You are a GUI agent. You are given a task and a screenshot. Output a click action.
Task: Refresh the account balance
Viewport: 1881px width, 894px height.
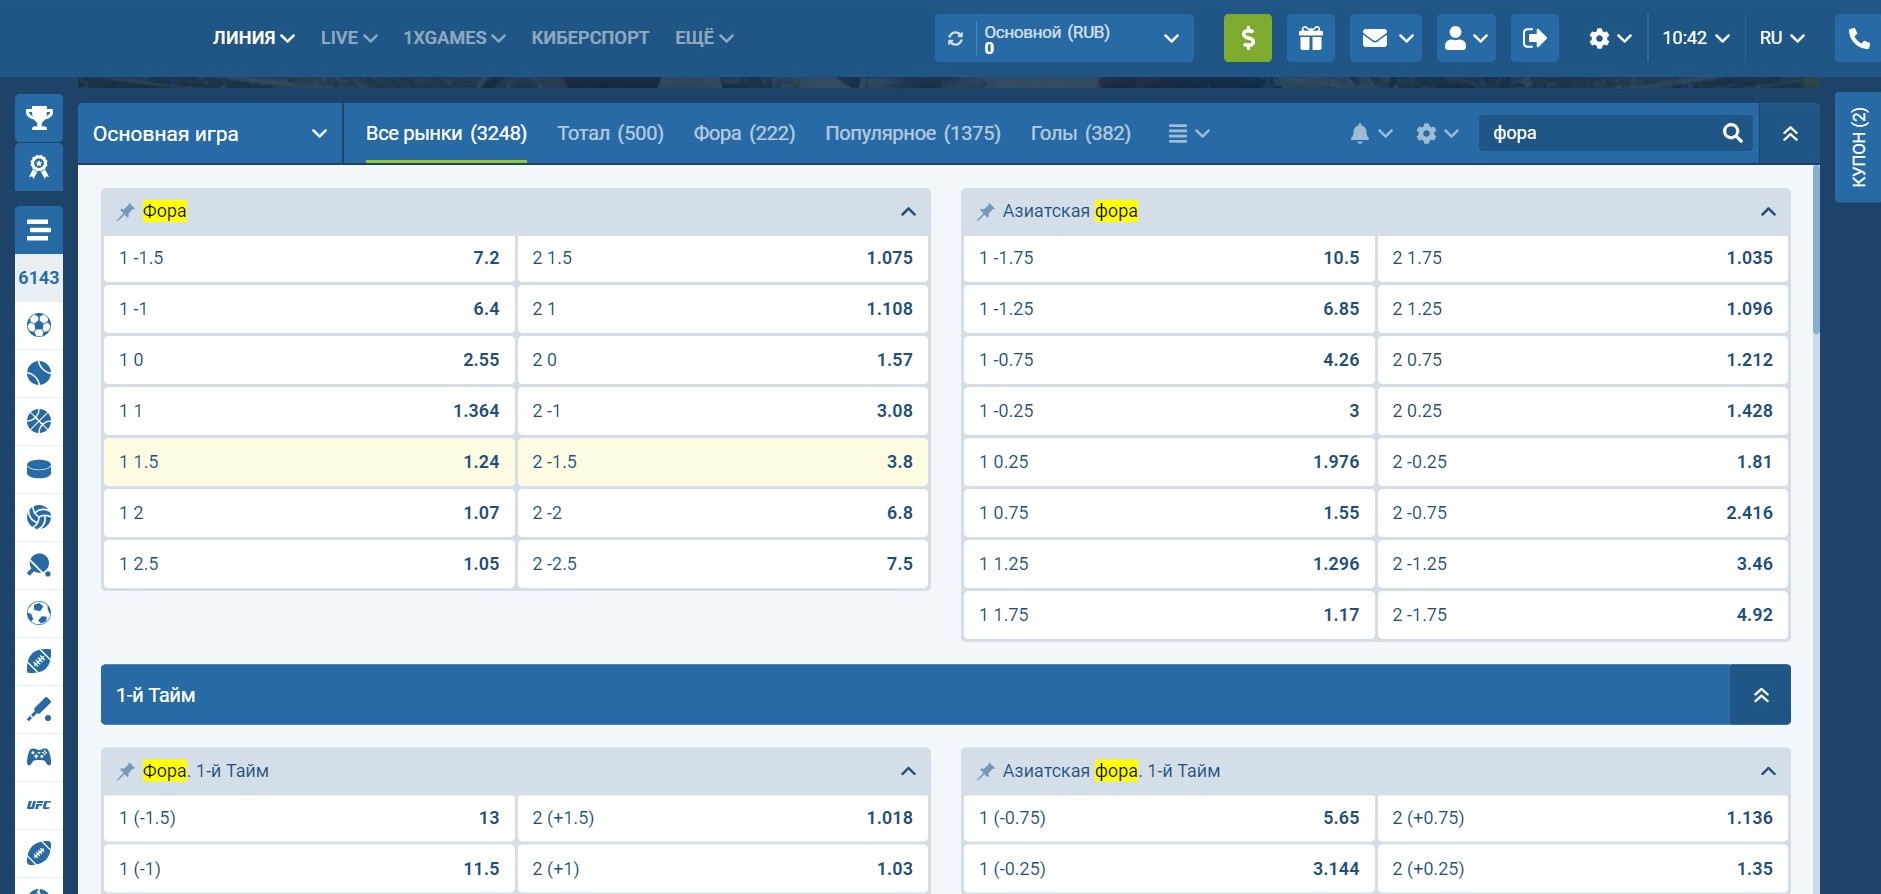tap(956, 38)
